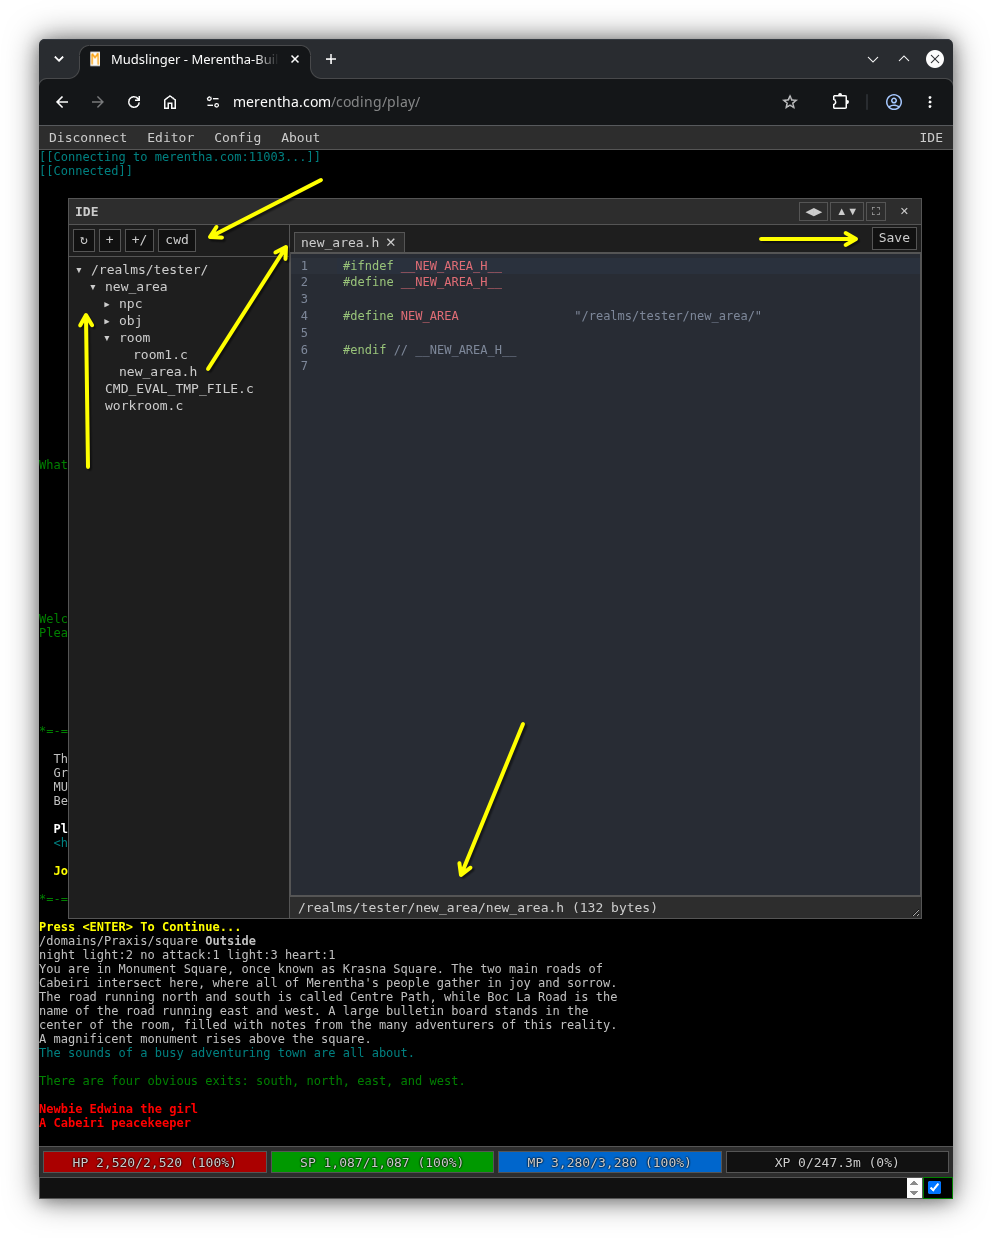Viewport: 992px width, 1238px height.
Task: Bookmark this page with the star icon
Action: [x=790, y=102]
